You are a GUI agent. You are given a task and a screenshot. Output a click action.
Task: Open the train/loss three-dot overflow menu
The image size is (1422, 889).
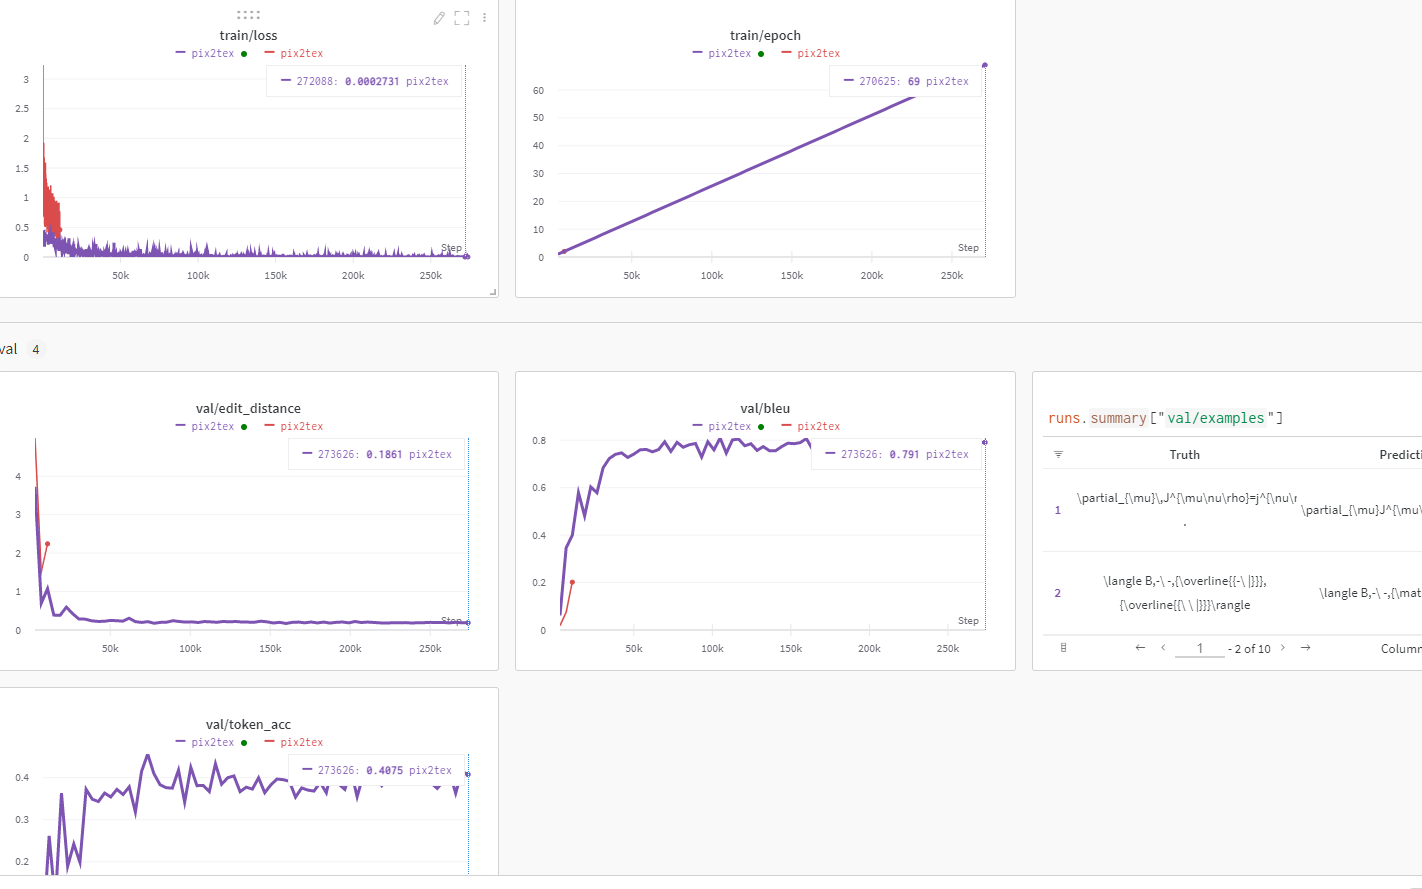(484, 17)
